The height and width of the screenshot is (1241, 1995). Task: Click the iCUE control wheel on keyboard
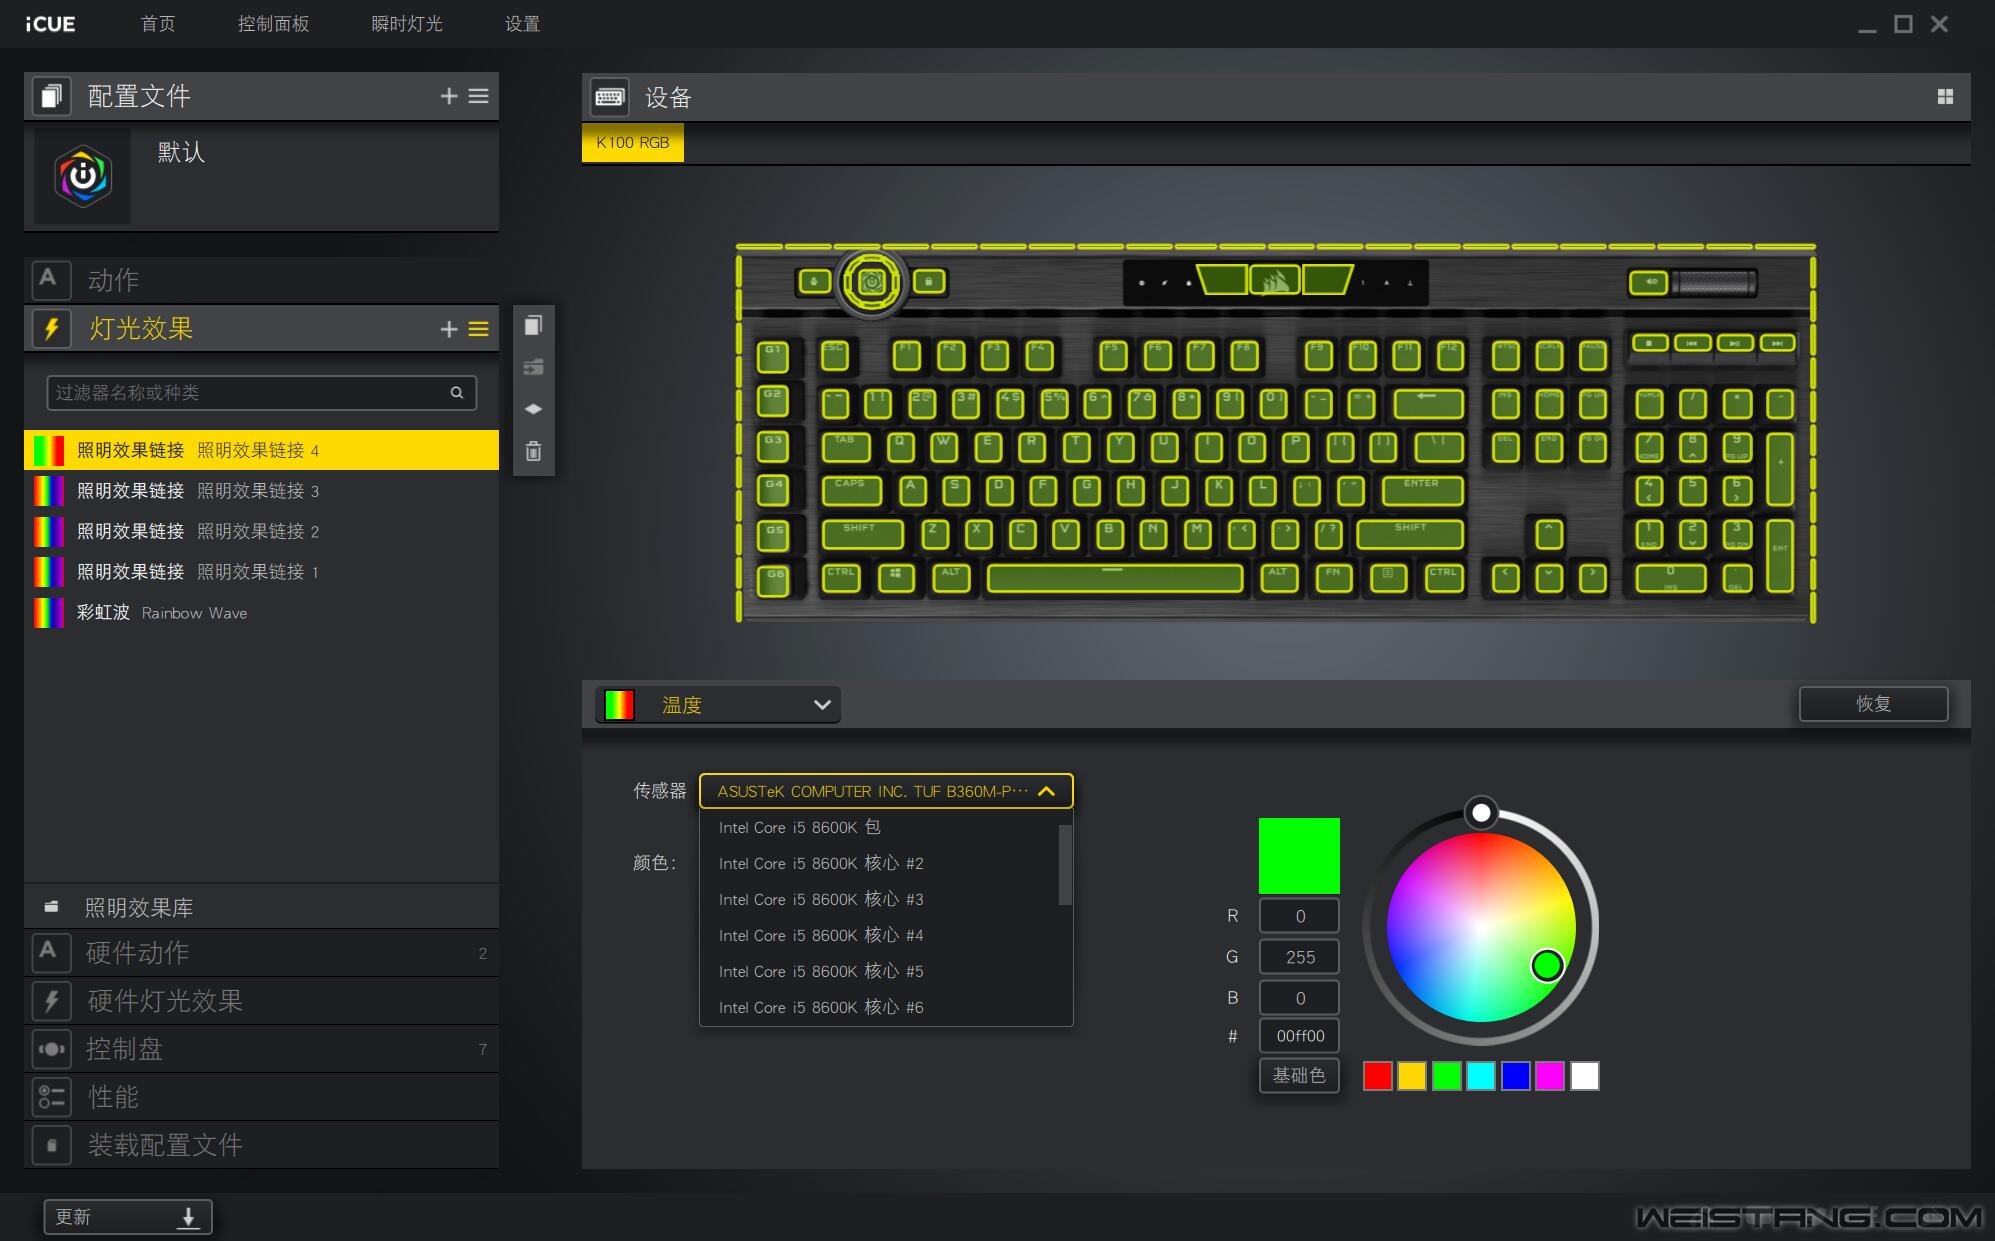pos(872,283)
